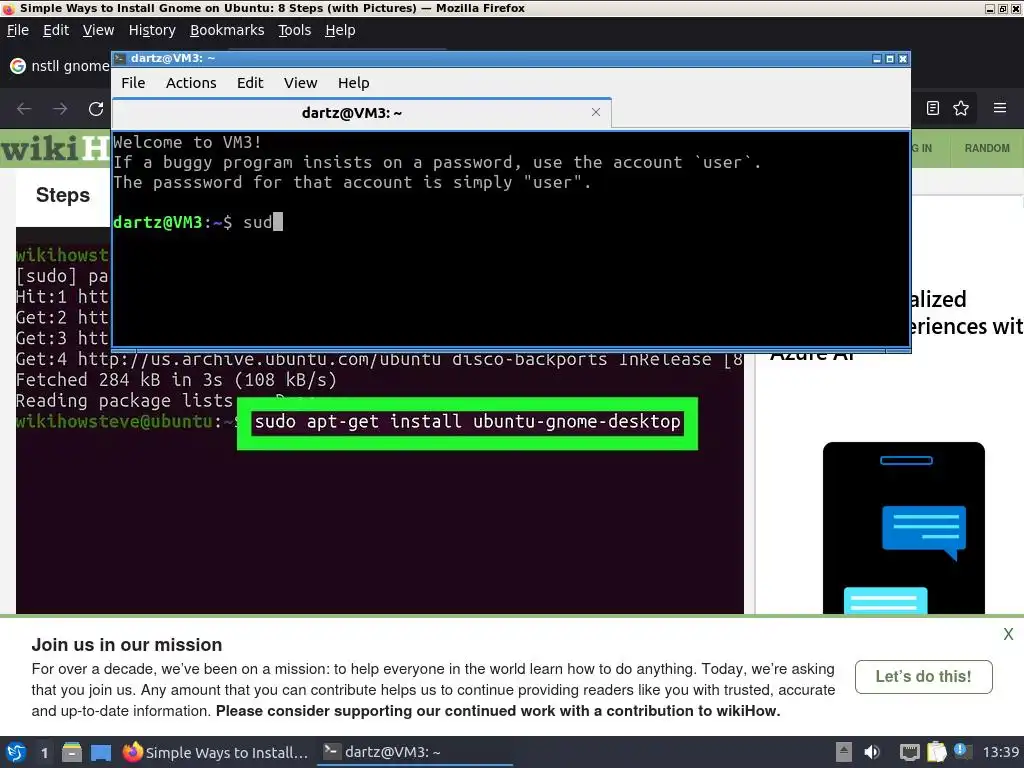Click 'Join us in our mission' heading
Screen dimensions: 1024x768
point(127,645)
